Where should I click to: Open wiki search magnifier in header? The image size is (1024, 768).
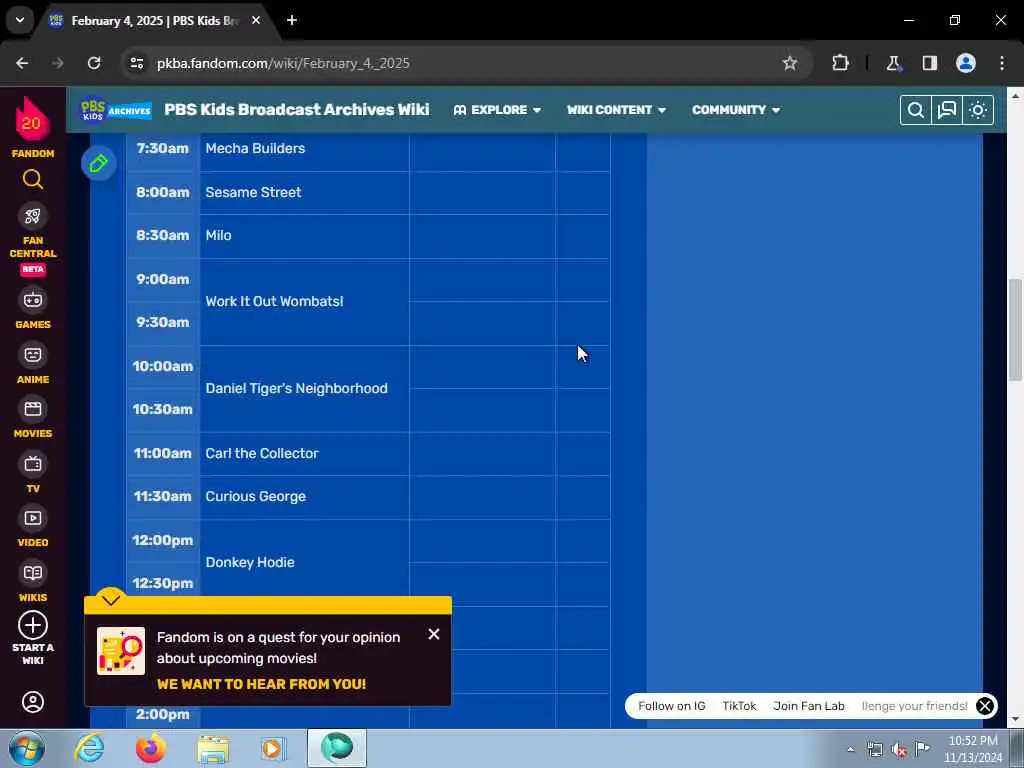916,110
